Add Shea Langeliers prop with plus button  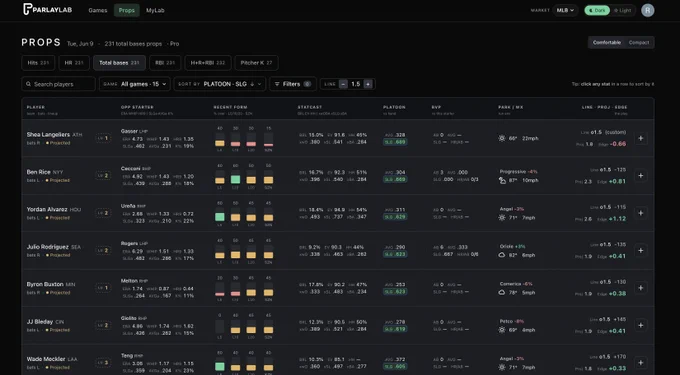(x=641, y=138)
